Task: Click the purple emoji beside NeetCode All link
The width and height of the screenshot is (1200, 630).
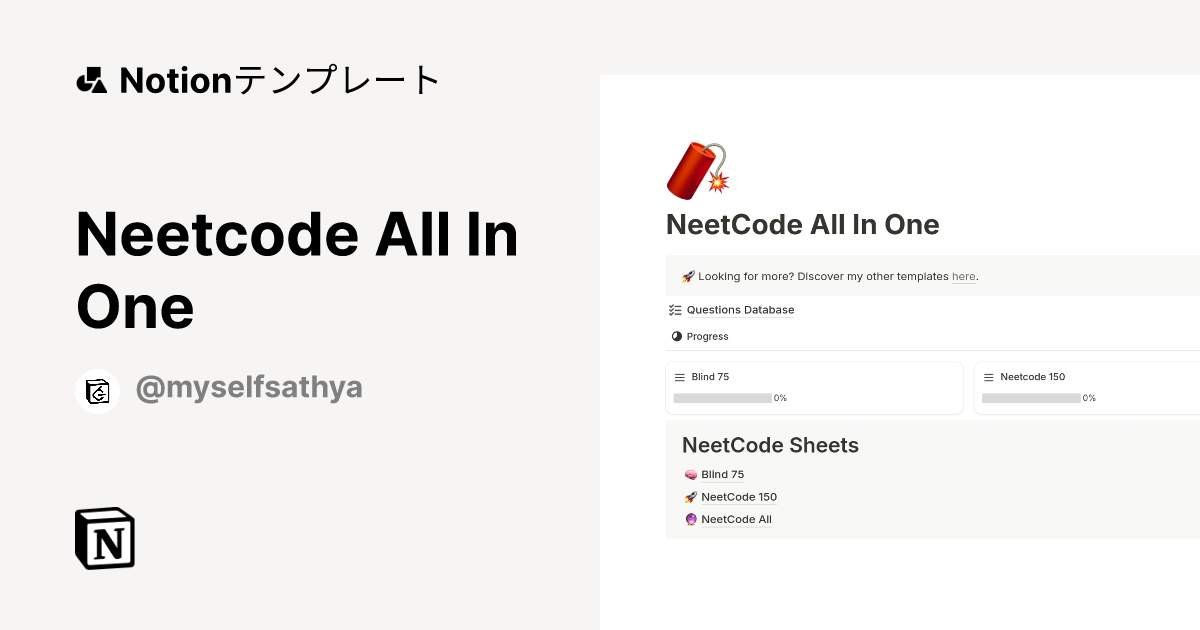Action: 691,519
